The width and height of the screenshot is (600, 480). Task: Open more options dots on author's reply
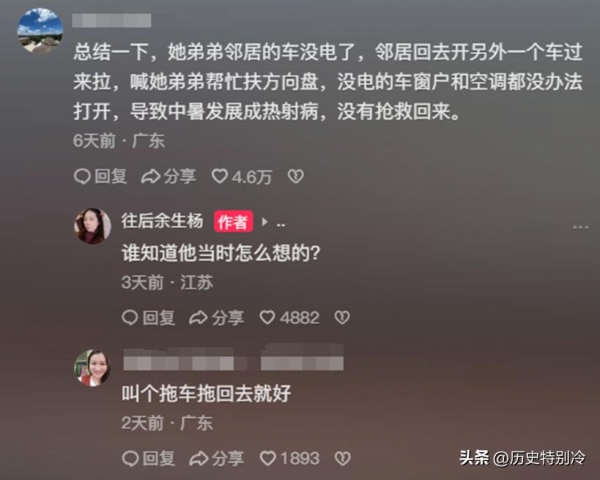pyautogui.click(x=580, y=227)
